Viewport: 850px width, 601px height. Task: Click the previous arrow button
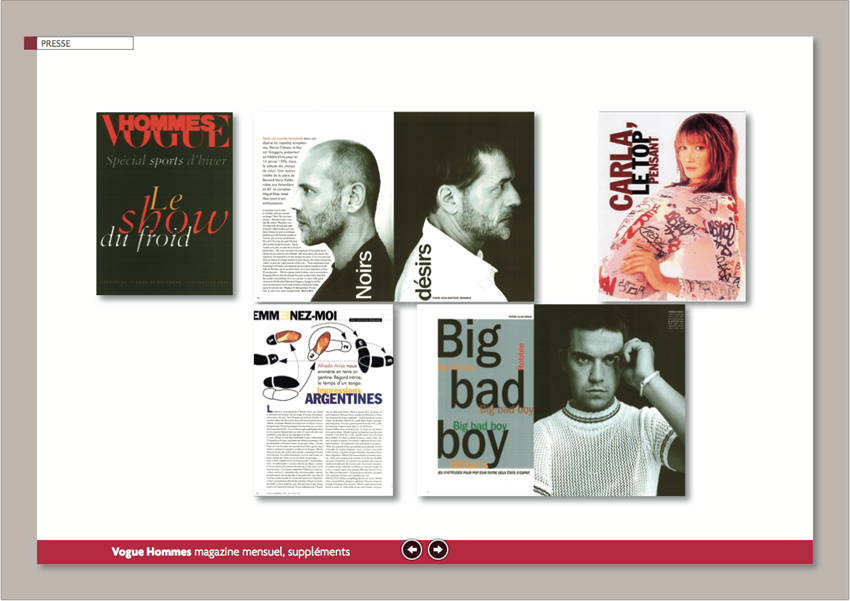(412, 550)
